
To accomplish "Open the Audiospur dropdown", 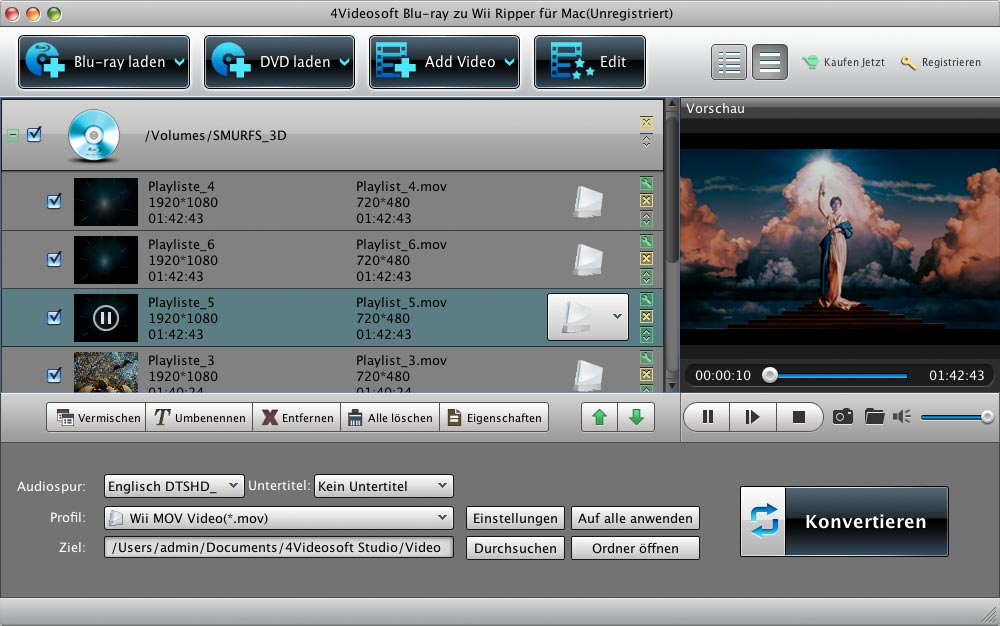I will pos(174,486).
